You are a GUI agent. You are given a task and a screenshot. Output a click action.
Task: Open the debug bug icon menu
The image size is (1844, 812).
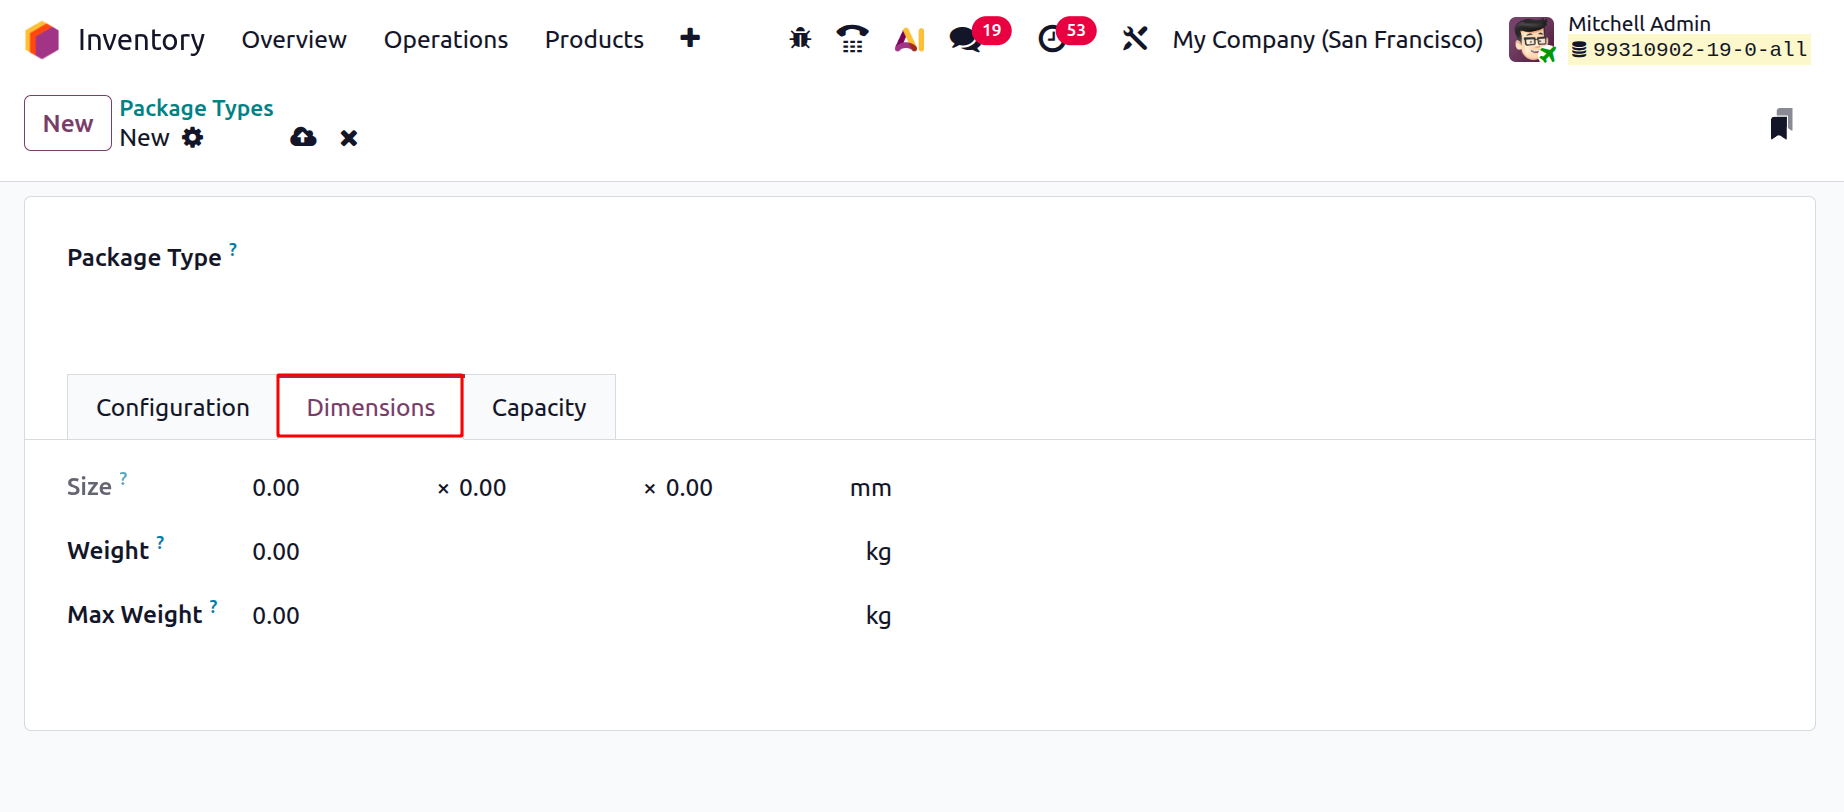coord(800,39)
